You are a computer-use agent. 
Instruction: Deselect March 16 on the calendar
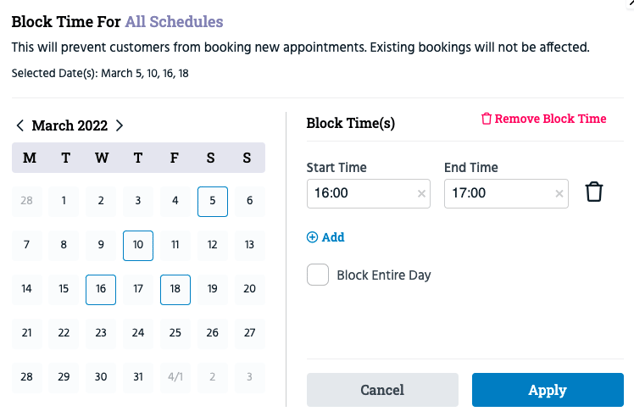[101, 290]
